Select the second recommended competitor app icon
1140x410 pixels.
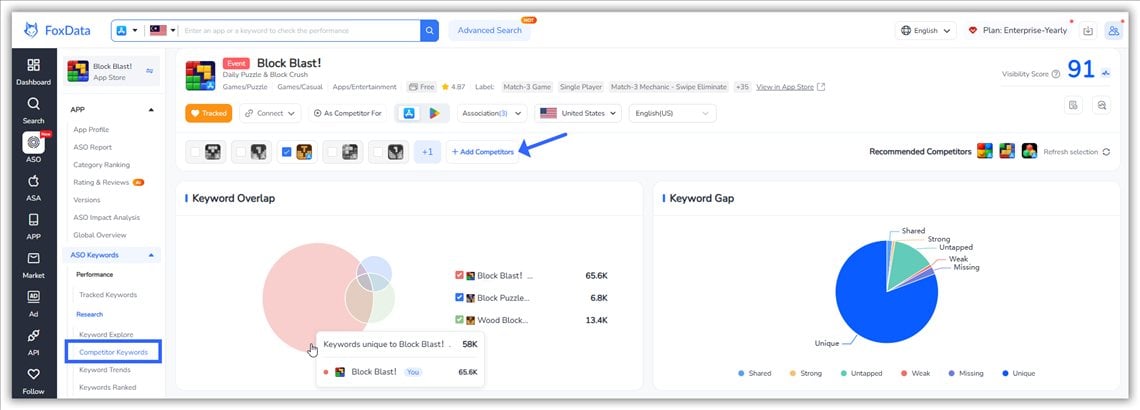(1007, 151)
